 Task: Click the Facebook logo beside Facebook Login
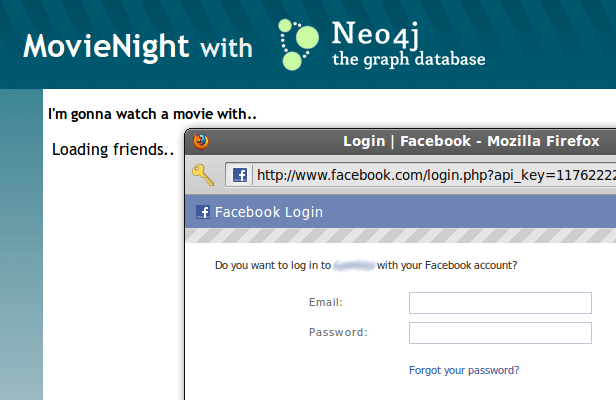pos(203,212)
